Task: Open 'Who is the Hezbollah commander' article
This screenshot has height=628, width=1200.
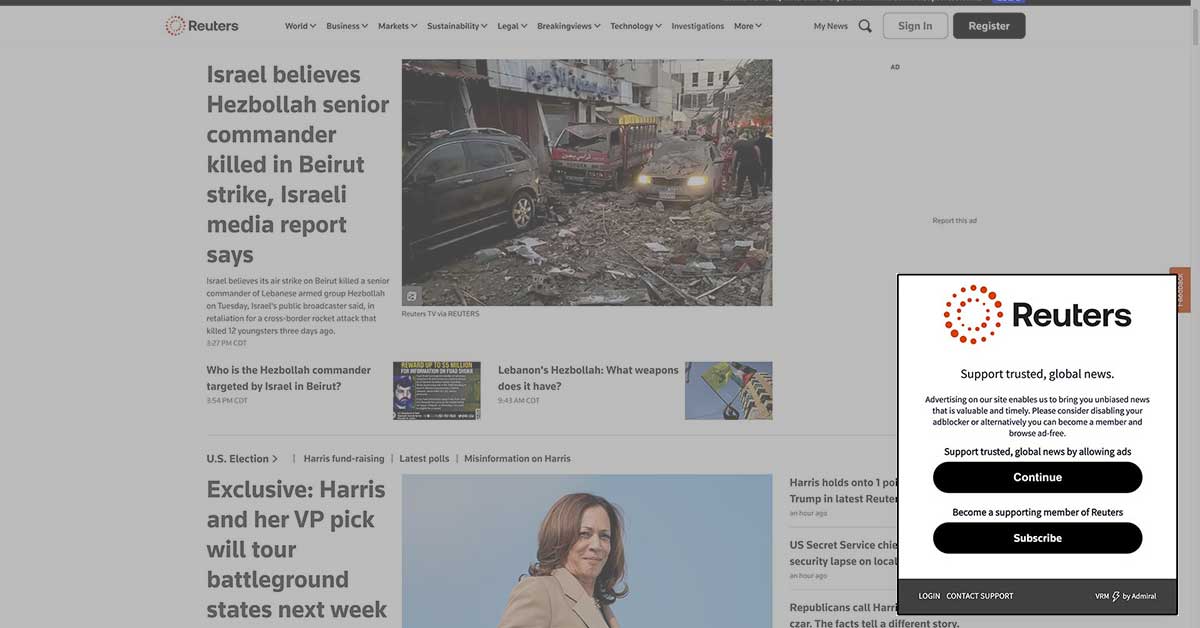Action: [x=289, y=378]
